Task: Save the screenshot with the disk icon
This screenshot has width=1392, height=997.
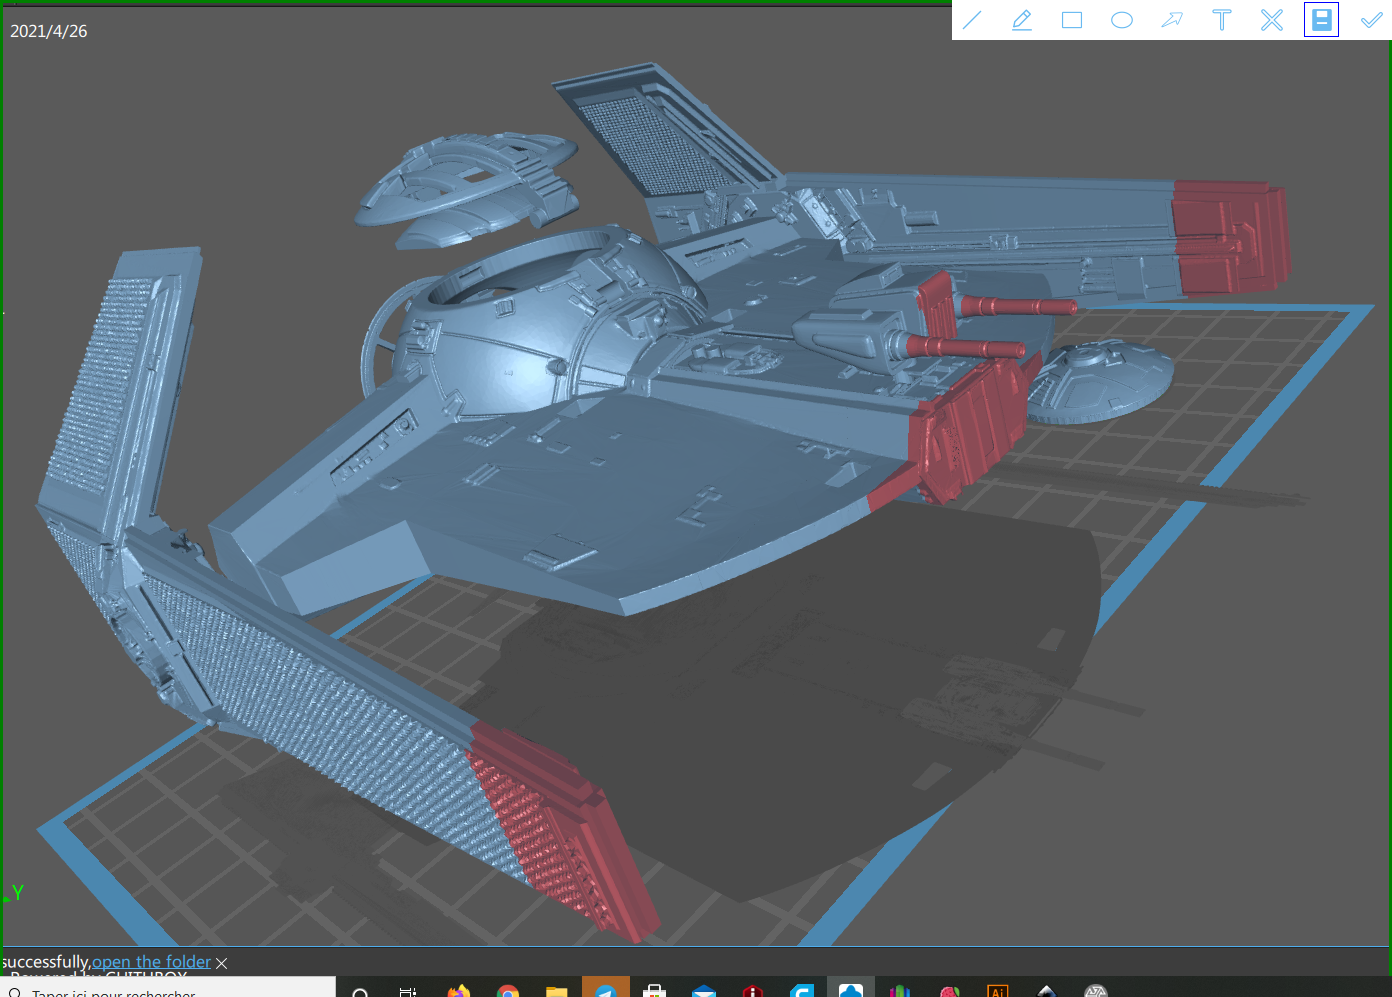Action: point(1321,20)
